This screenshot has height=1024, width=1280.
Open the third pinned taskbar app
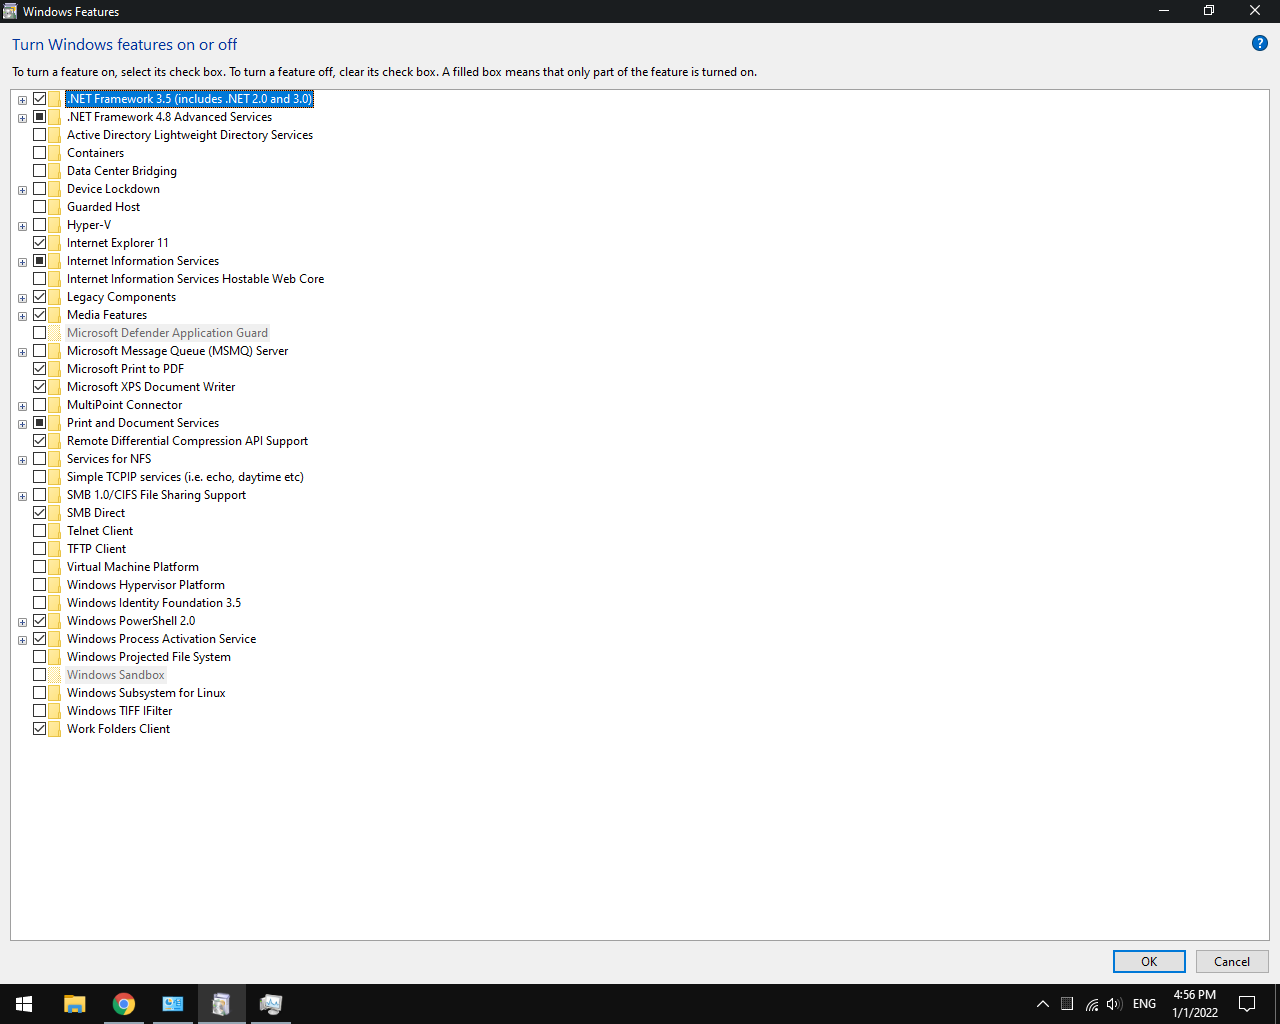pos(173,1004)
